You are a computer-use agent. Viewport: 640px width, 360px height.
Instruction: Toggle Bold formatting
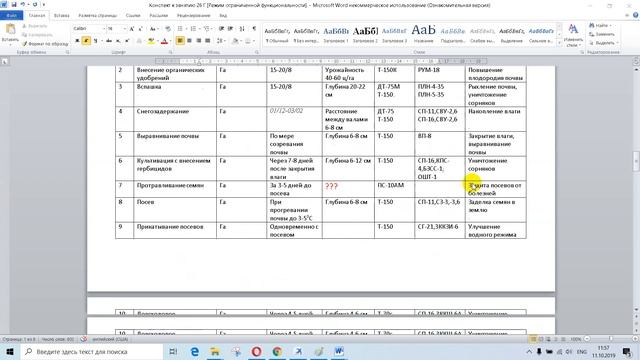click(77, 41)
